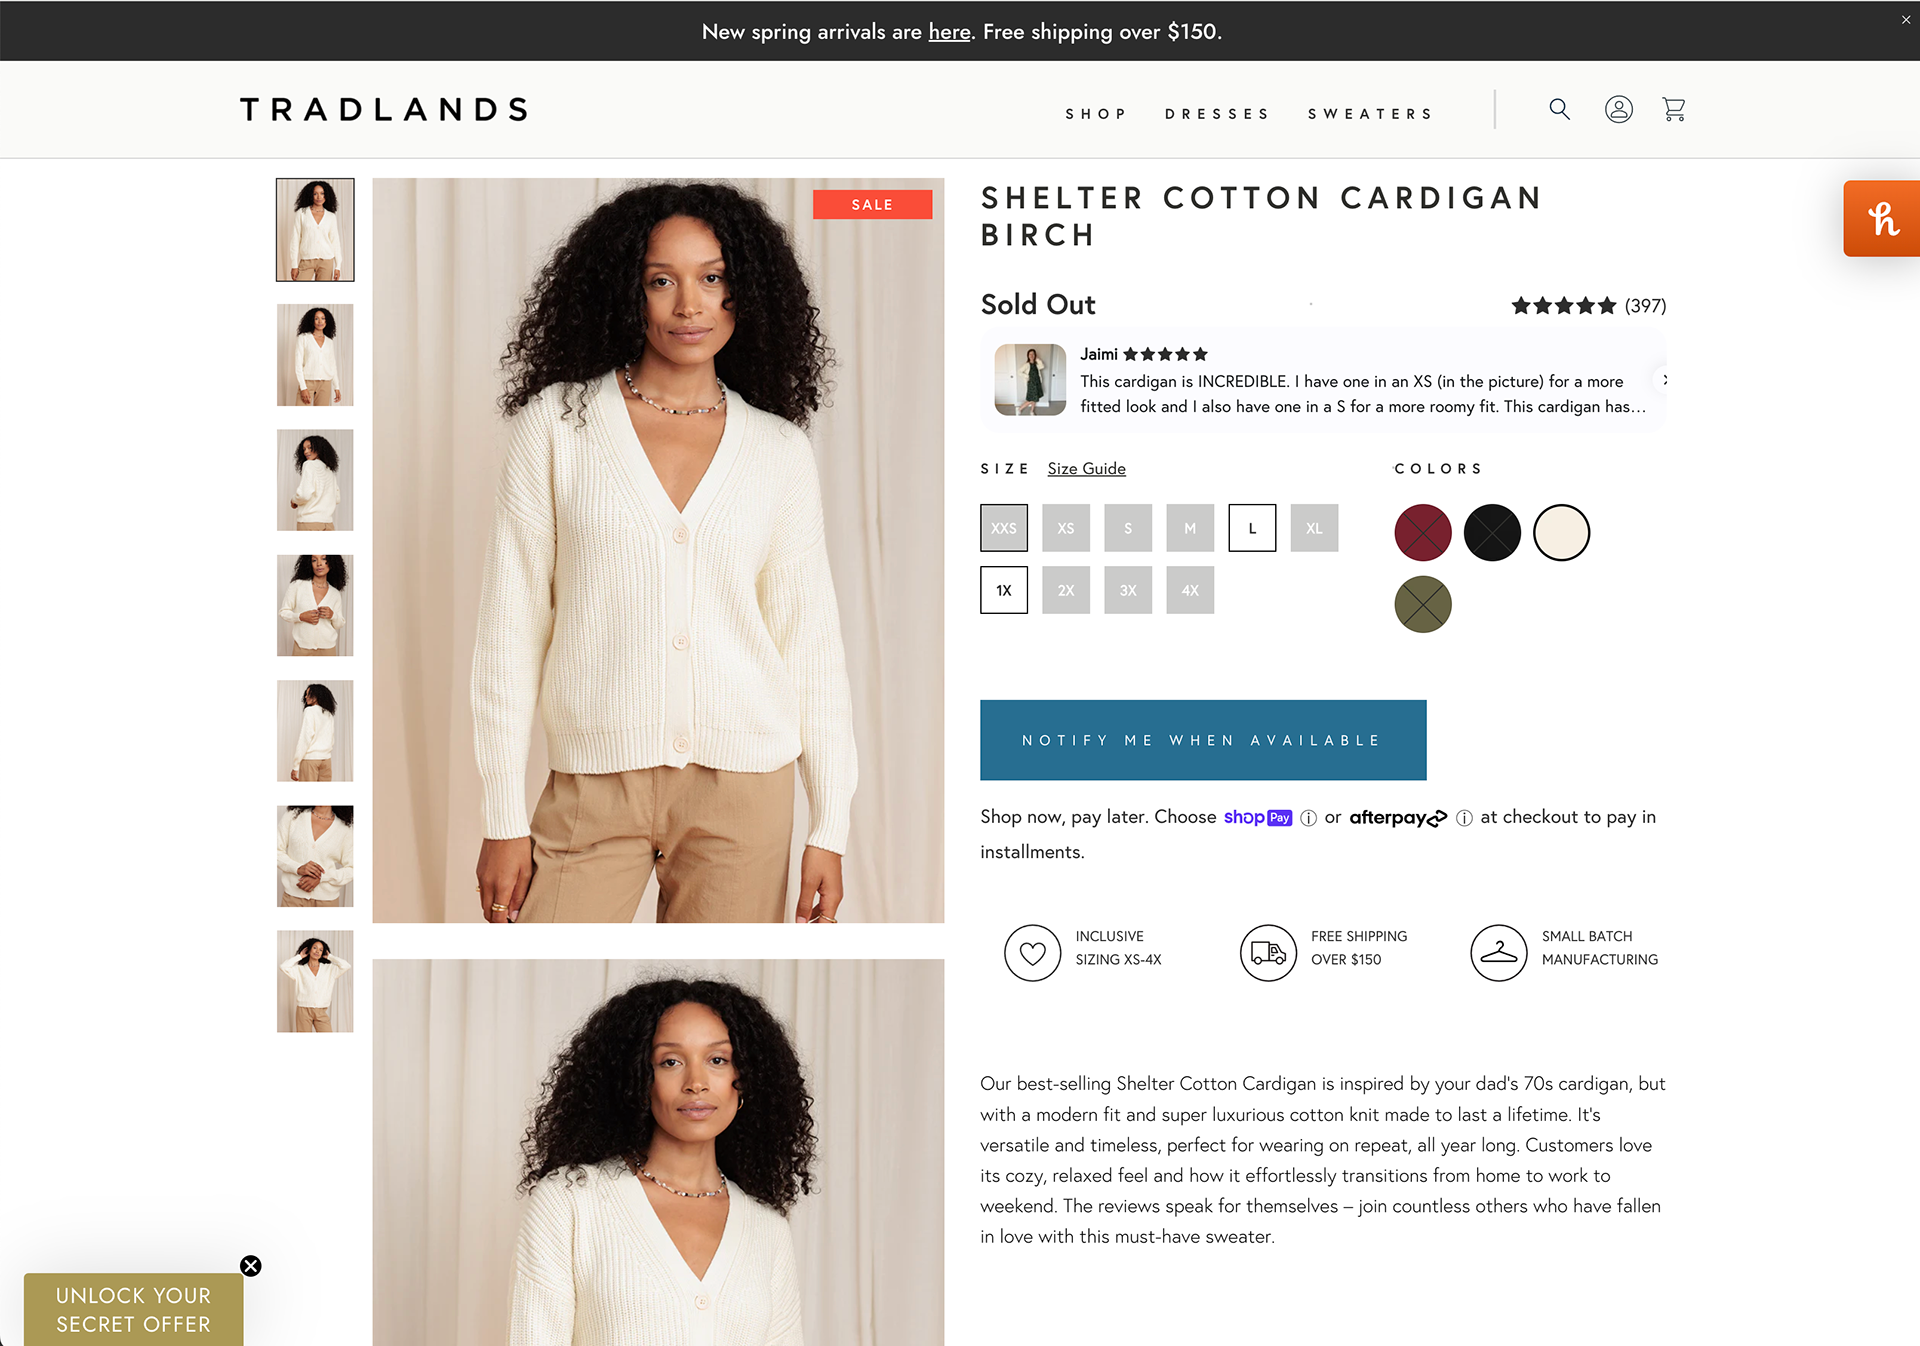Open the search magnifier icon

[x=1559, y=109]
